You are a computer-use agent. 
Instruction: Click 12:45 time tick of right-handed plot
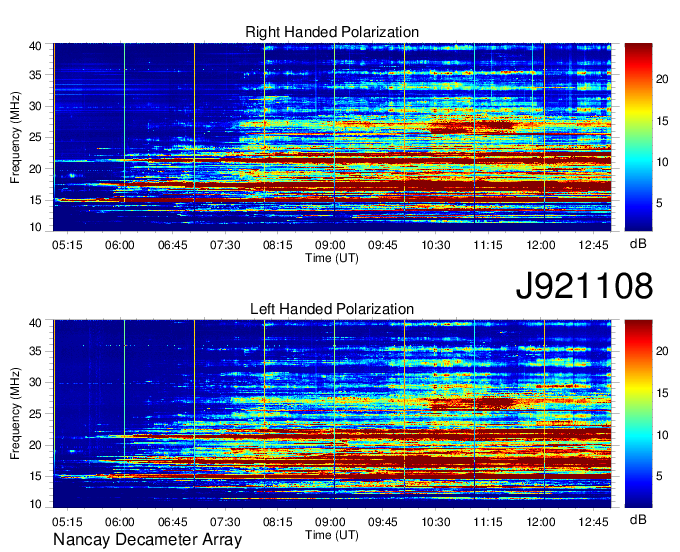pos(593,245)
